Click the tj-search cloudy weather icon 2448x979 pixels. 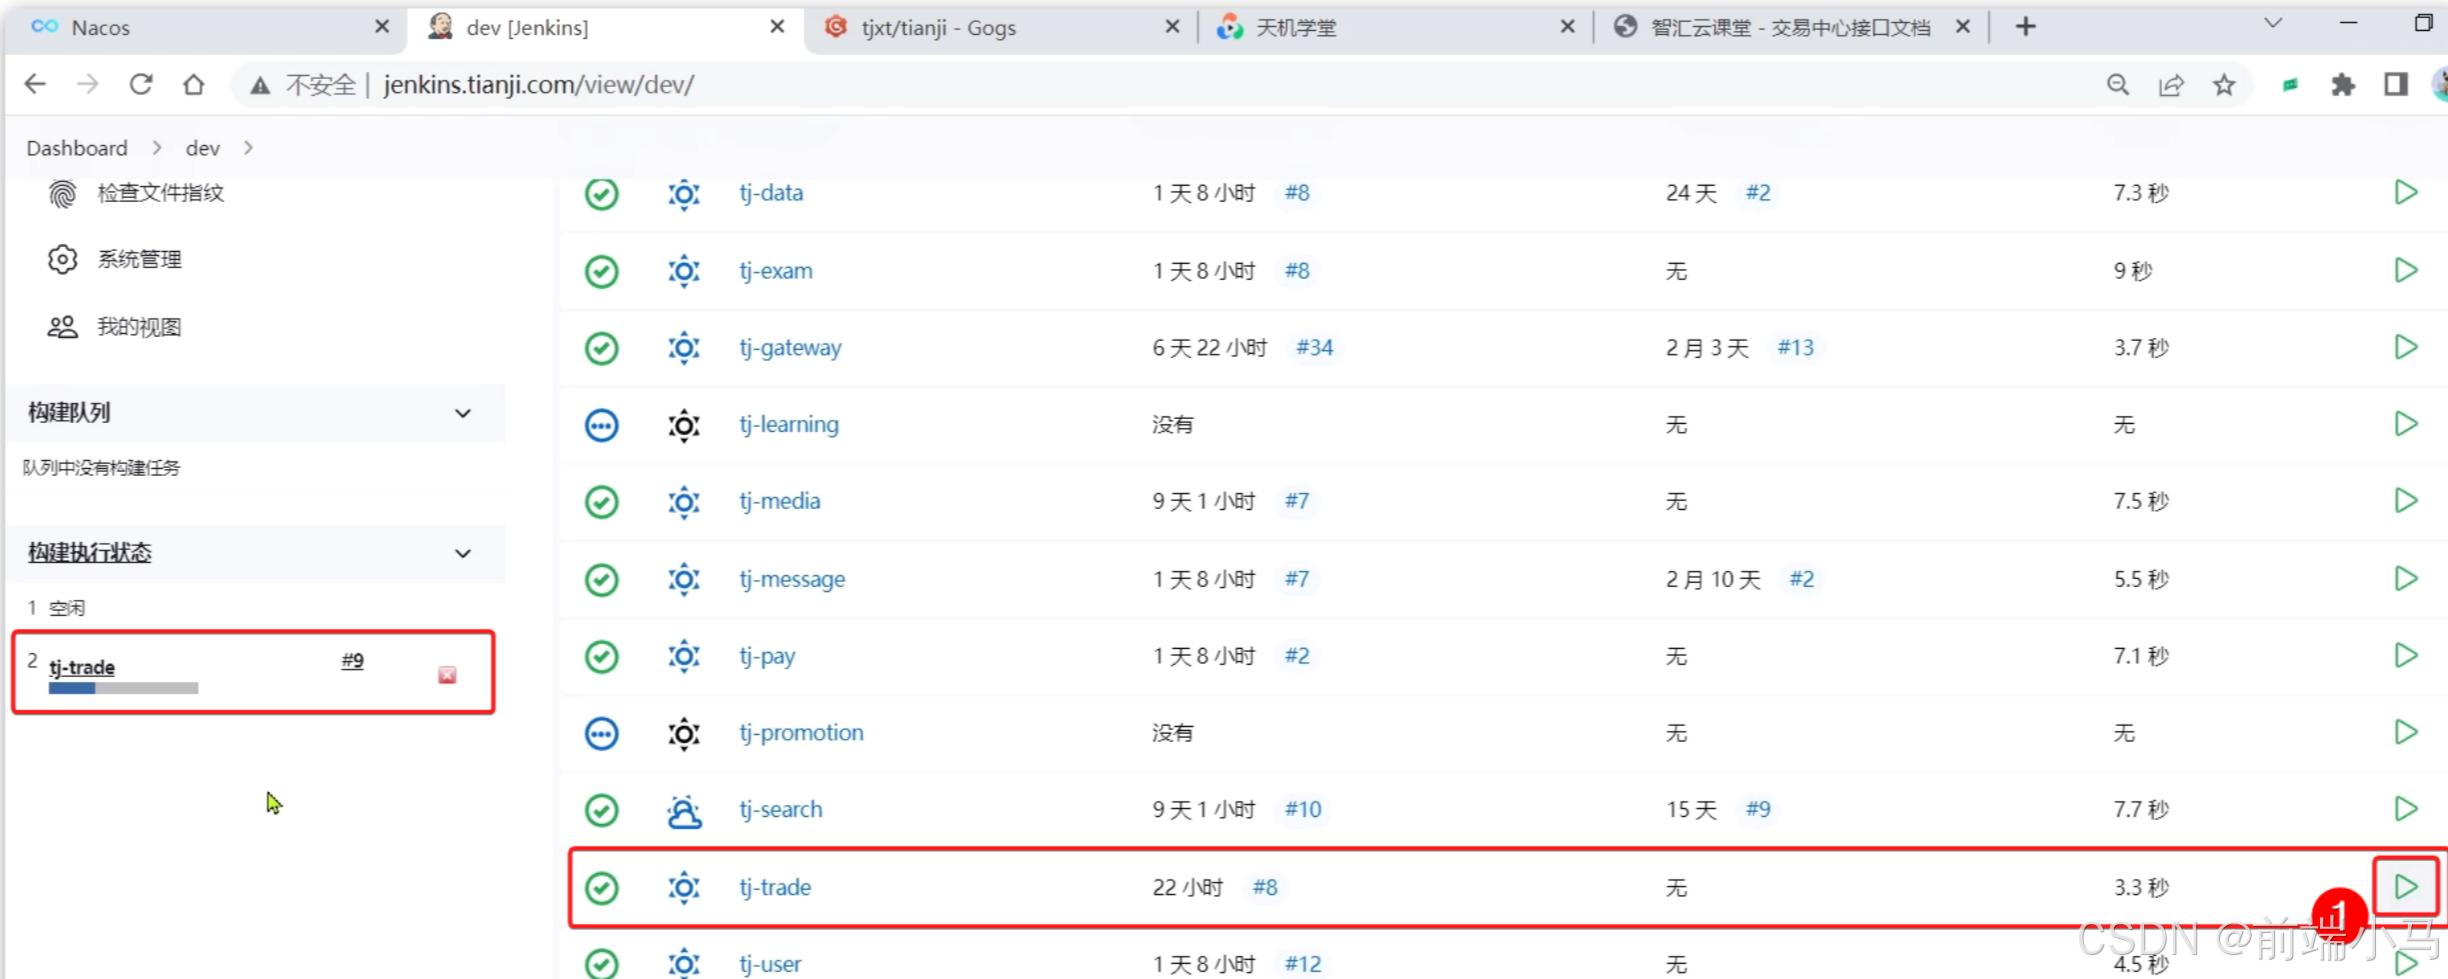[684, 810]
